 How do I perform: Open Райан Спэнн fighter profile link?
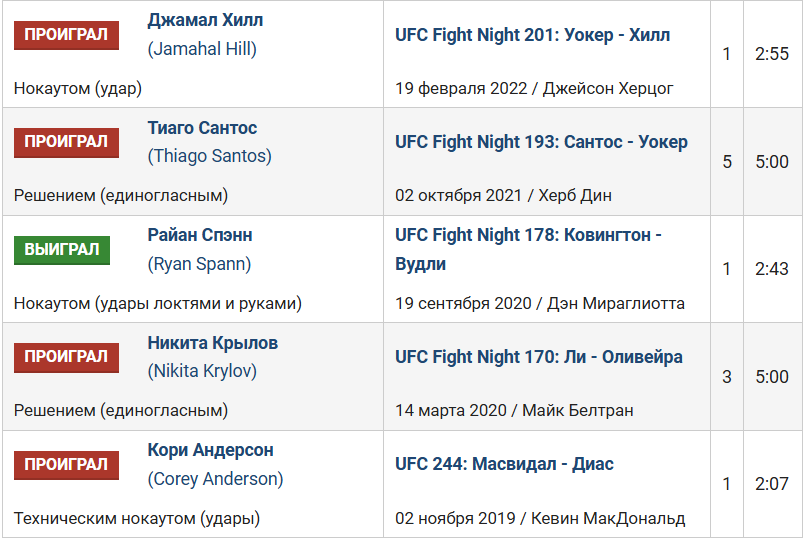pyautogui.click(x=199, y=235)
